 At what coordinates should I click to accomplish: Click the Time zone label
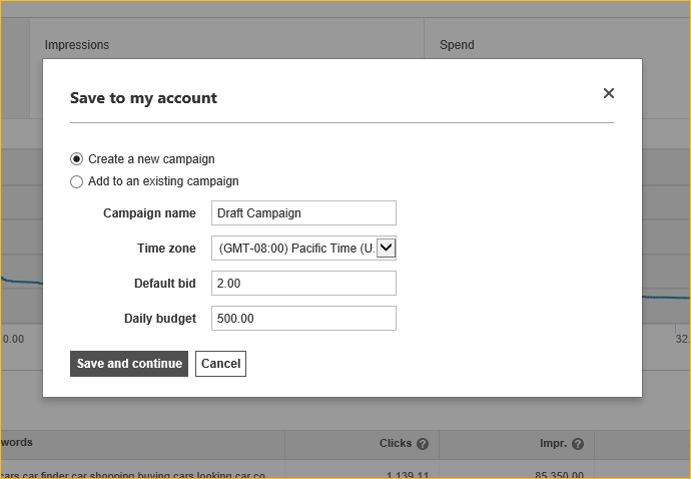[166, 248]
